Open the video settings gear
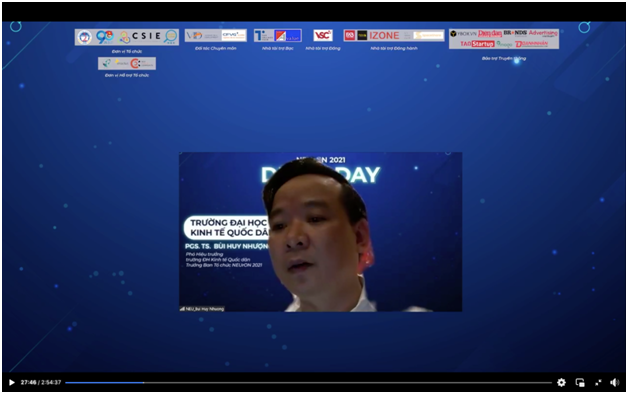 561,382
